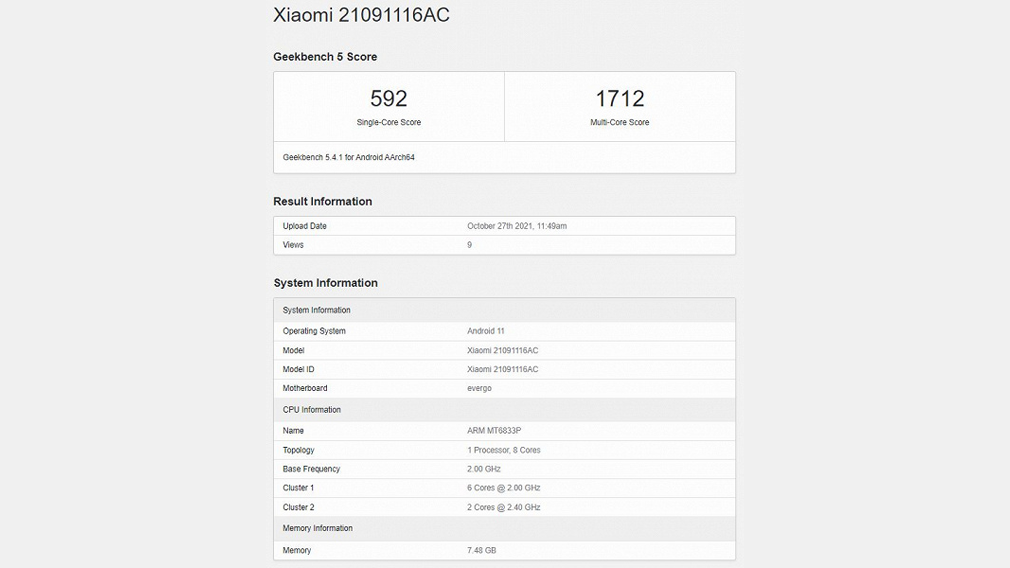This screenshot has height=568, width=1010.
Task: Select 'Geekbench 5.4.1 for Android AArch64' text
Action: coord(348,157)
